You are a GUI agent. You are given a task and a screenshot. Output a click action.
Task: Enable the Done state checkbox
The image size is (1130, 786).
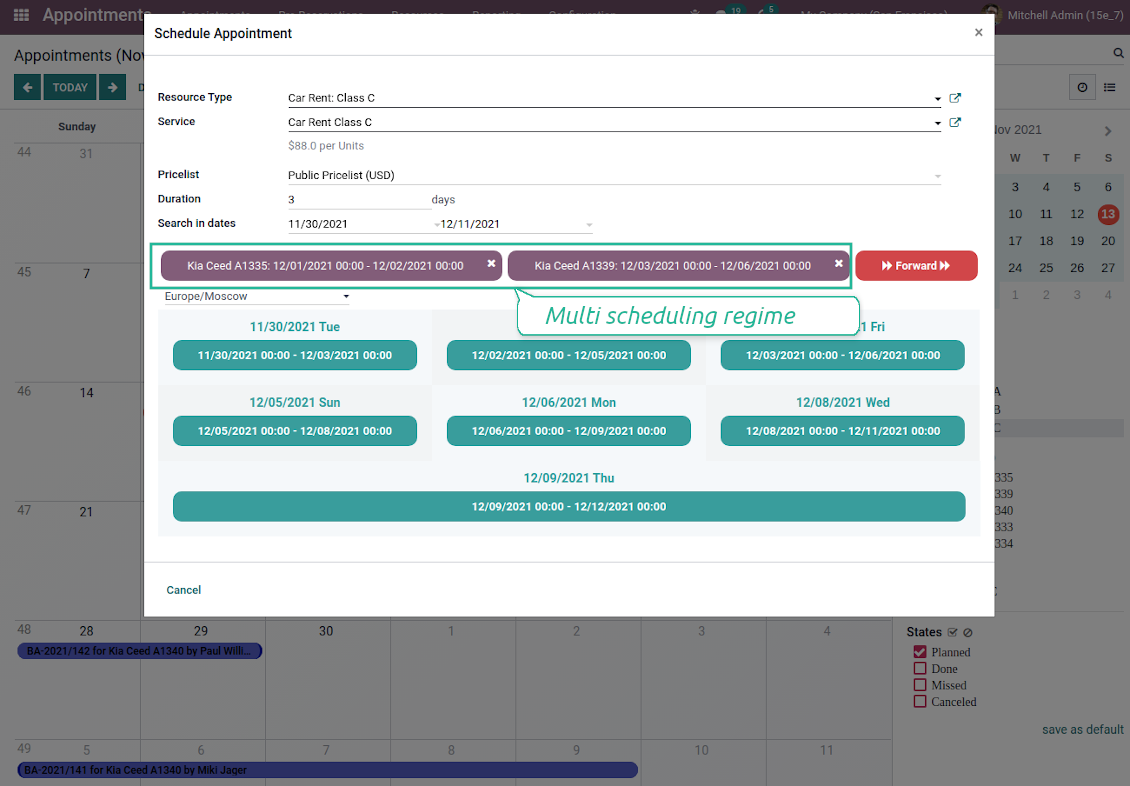(920, 669)
